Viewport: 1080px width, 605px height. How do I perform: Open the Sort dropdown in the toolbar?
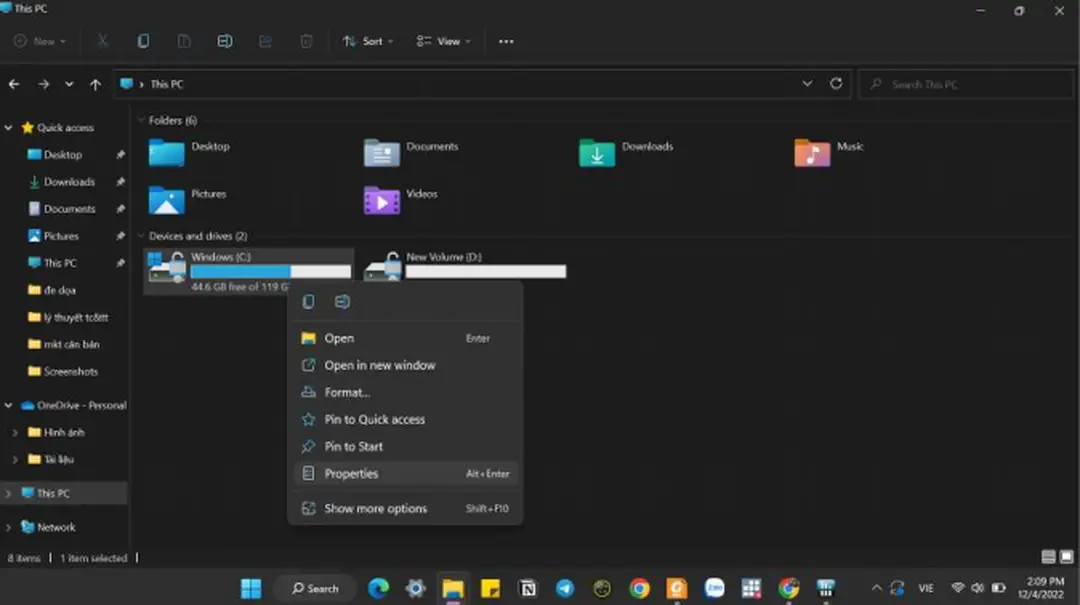pos(367,41)
